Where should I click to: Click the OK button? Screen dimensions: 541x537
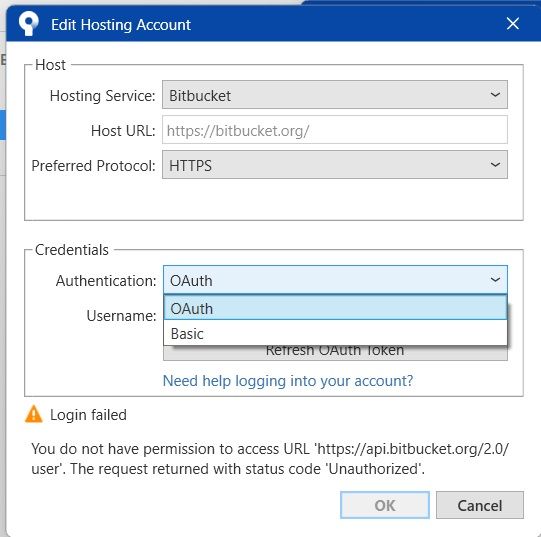point(385,505)
